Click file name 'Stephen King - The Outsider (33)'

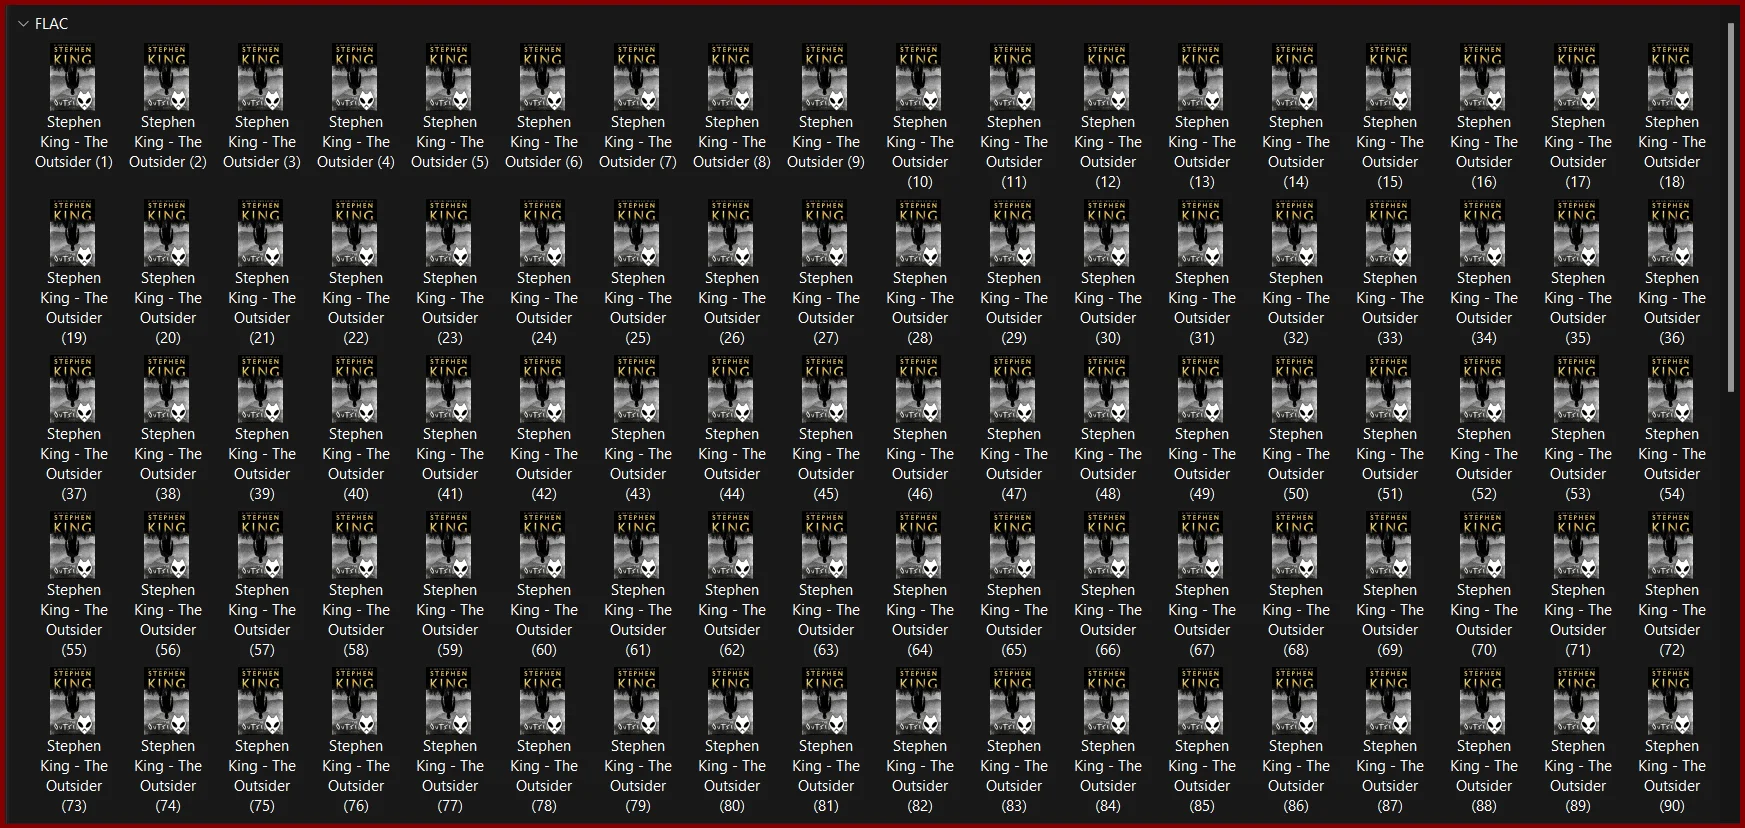(x=1390, y=308)
